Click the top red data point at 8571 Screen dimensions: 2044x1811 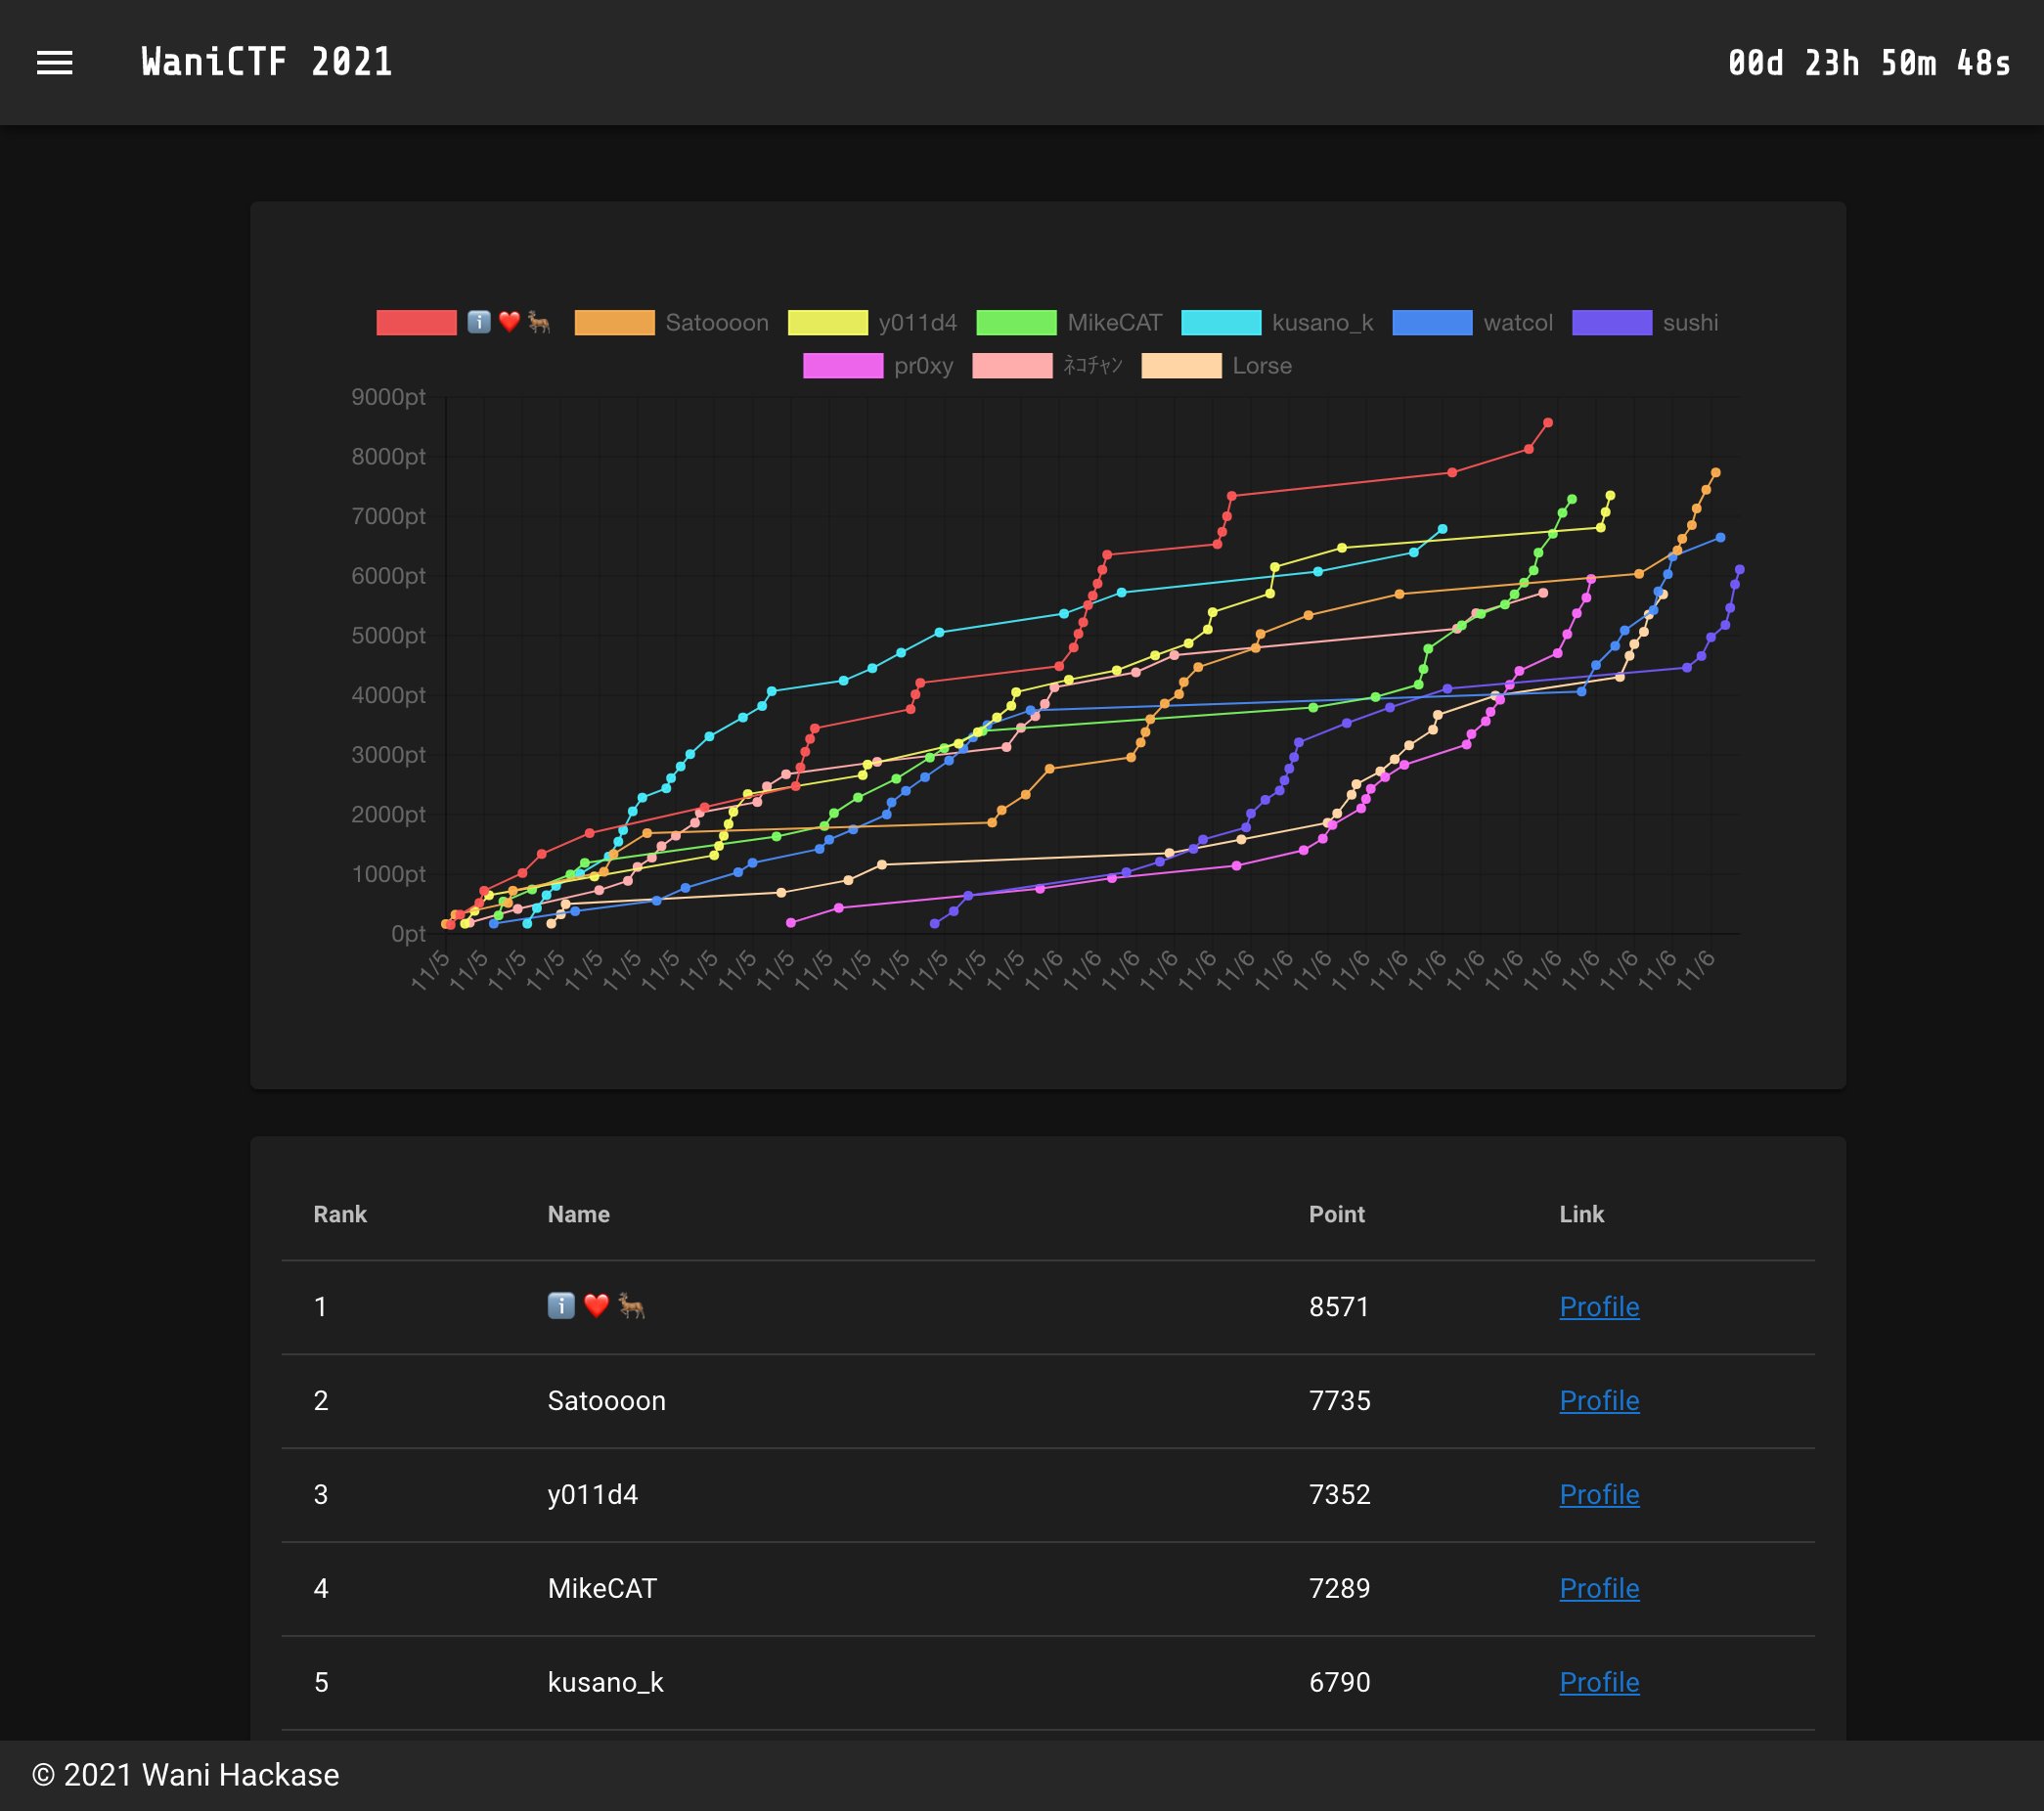pyautogui.click(x=1548, y=423)
